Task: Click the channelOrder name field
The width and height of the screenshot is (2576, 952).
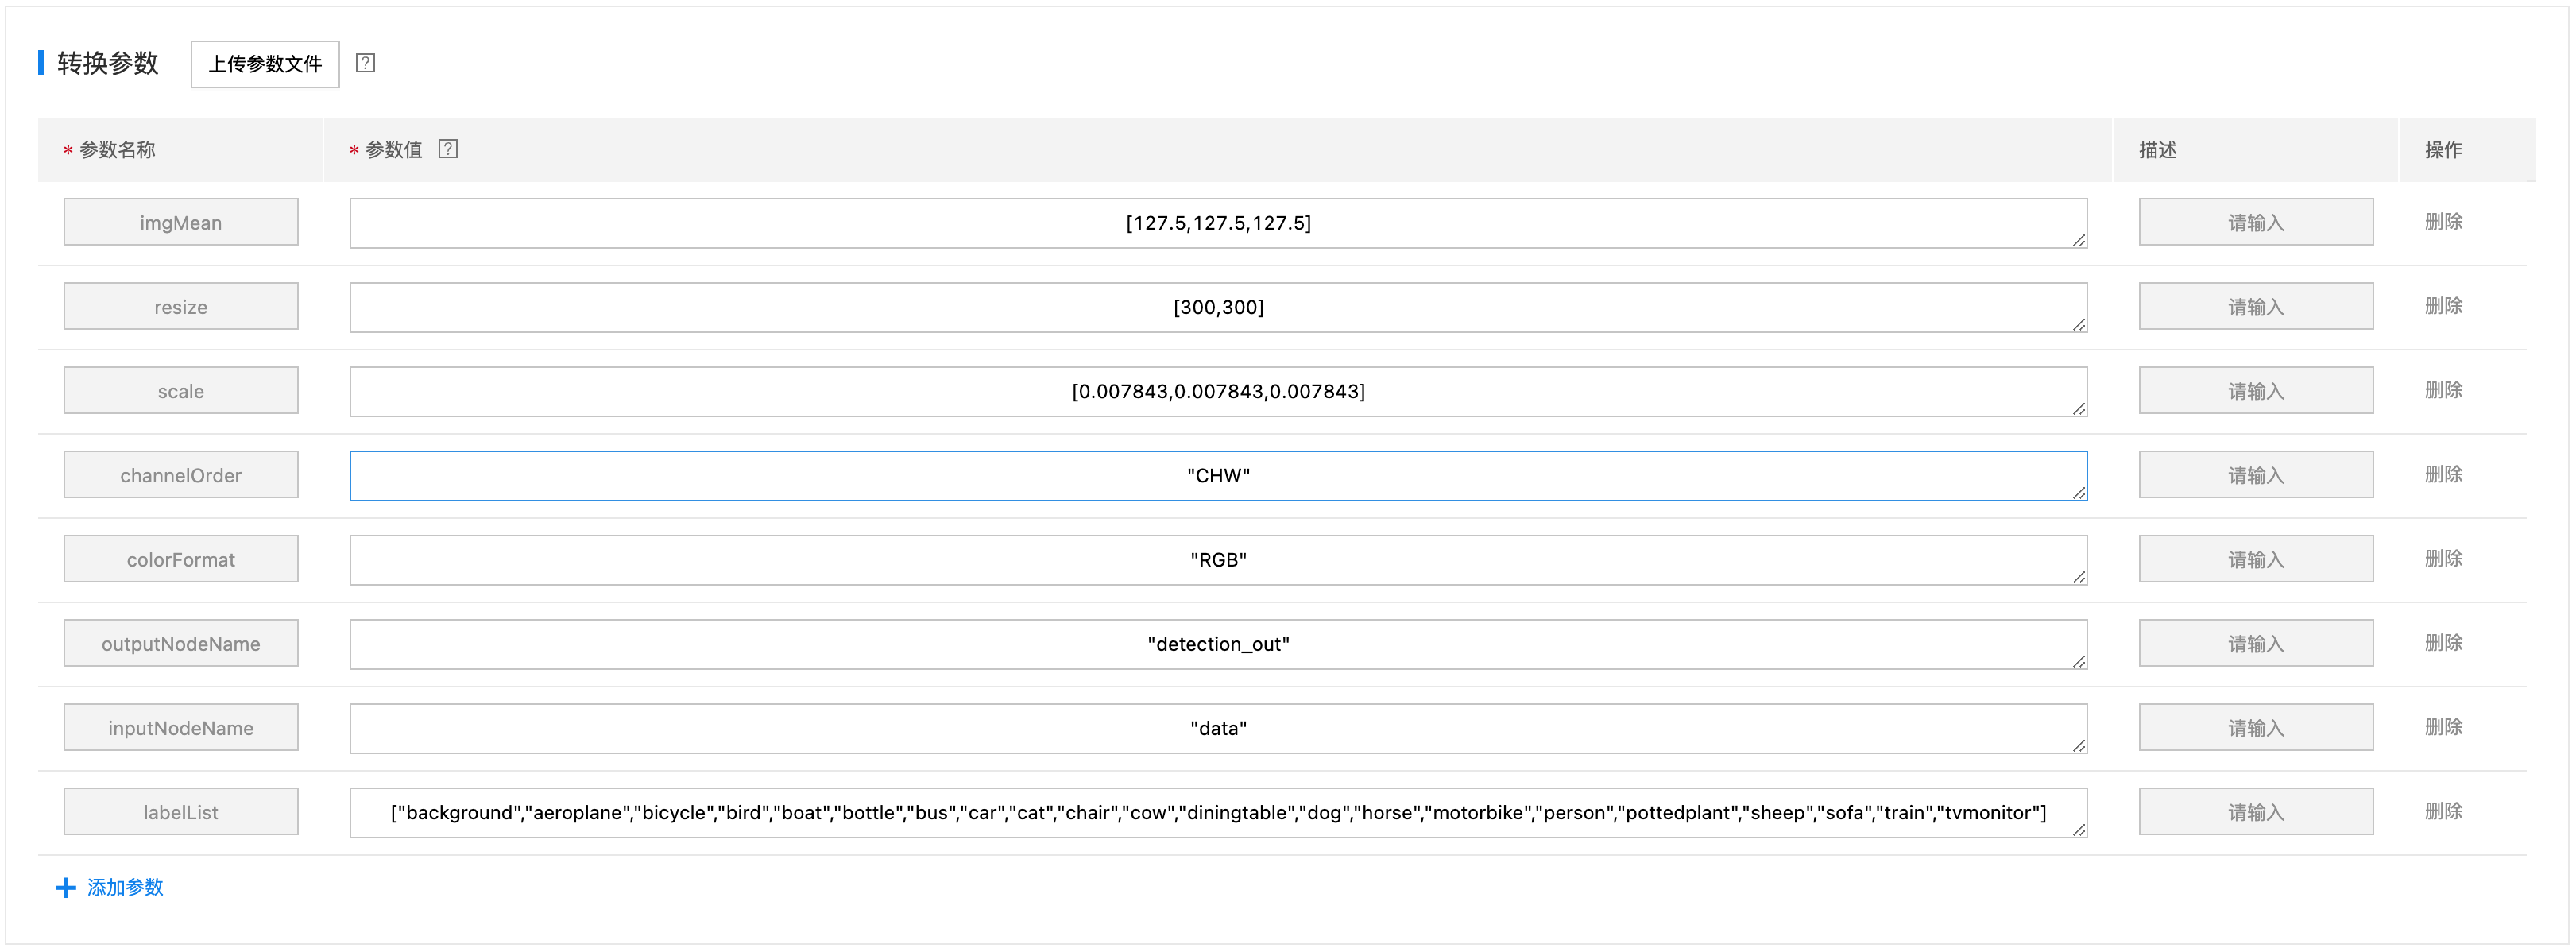Action: coord(181,475)
